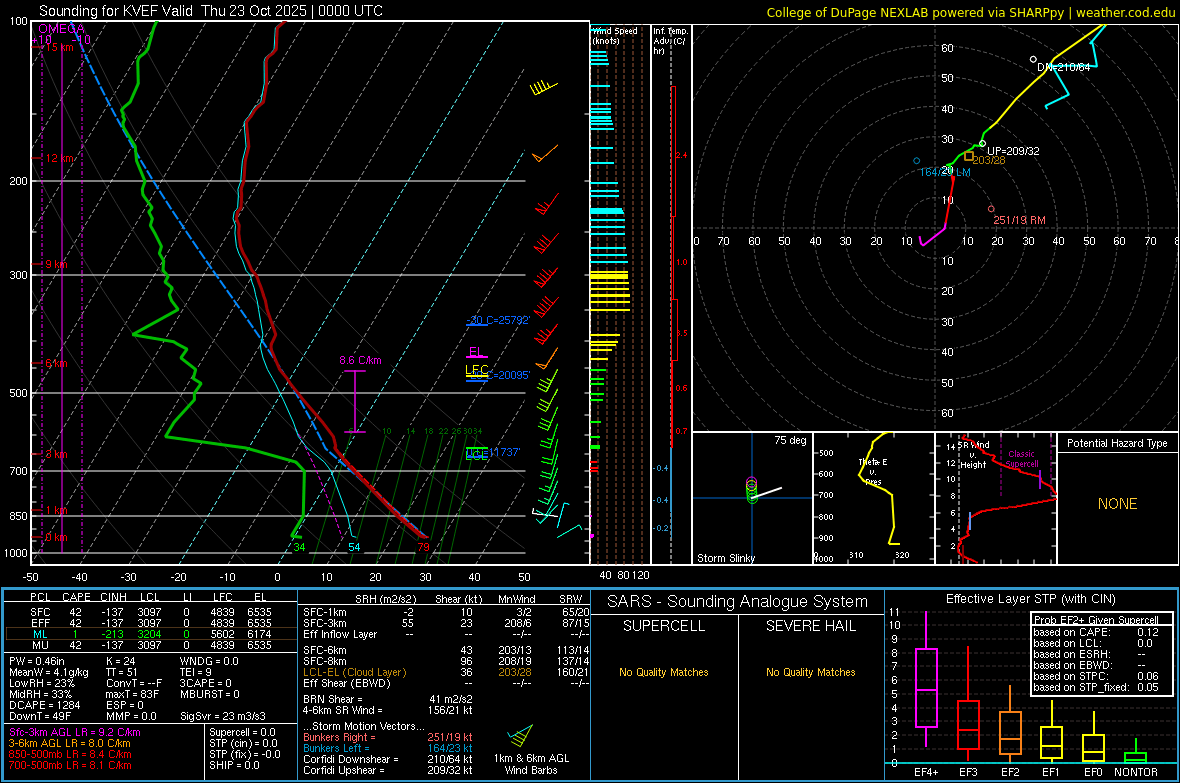1180x783 pixels.
Task: Click the 'LCL-EL (Cloud Layer)' row label
Action: pyautogui.click(x=354, y=672)
